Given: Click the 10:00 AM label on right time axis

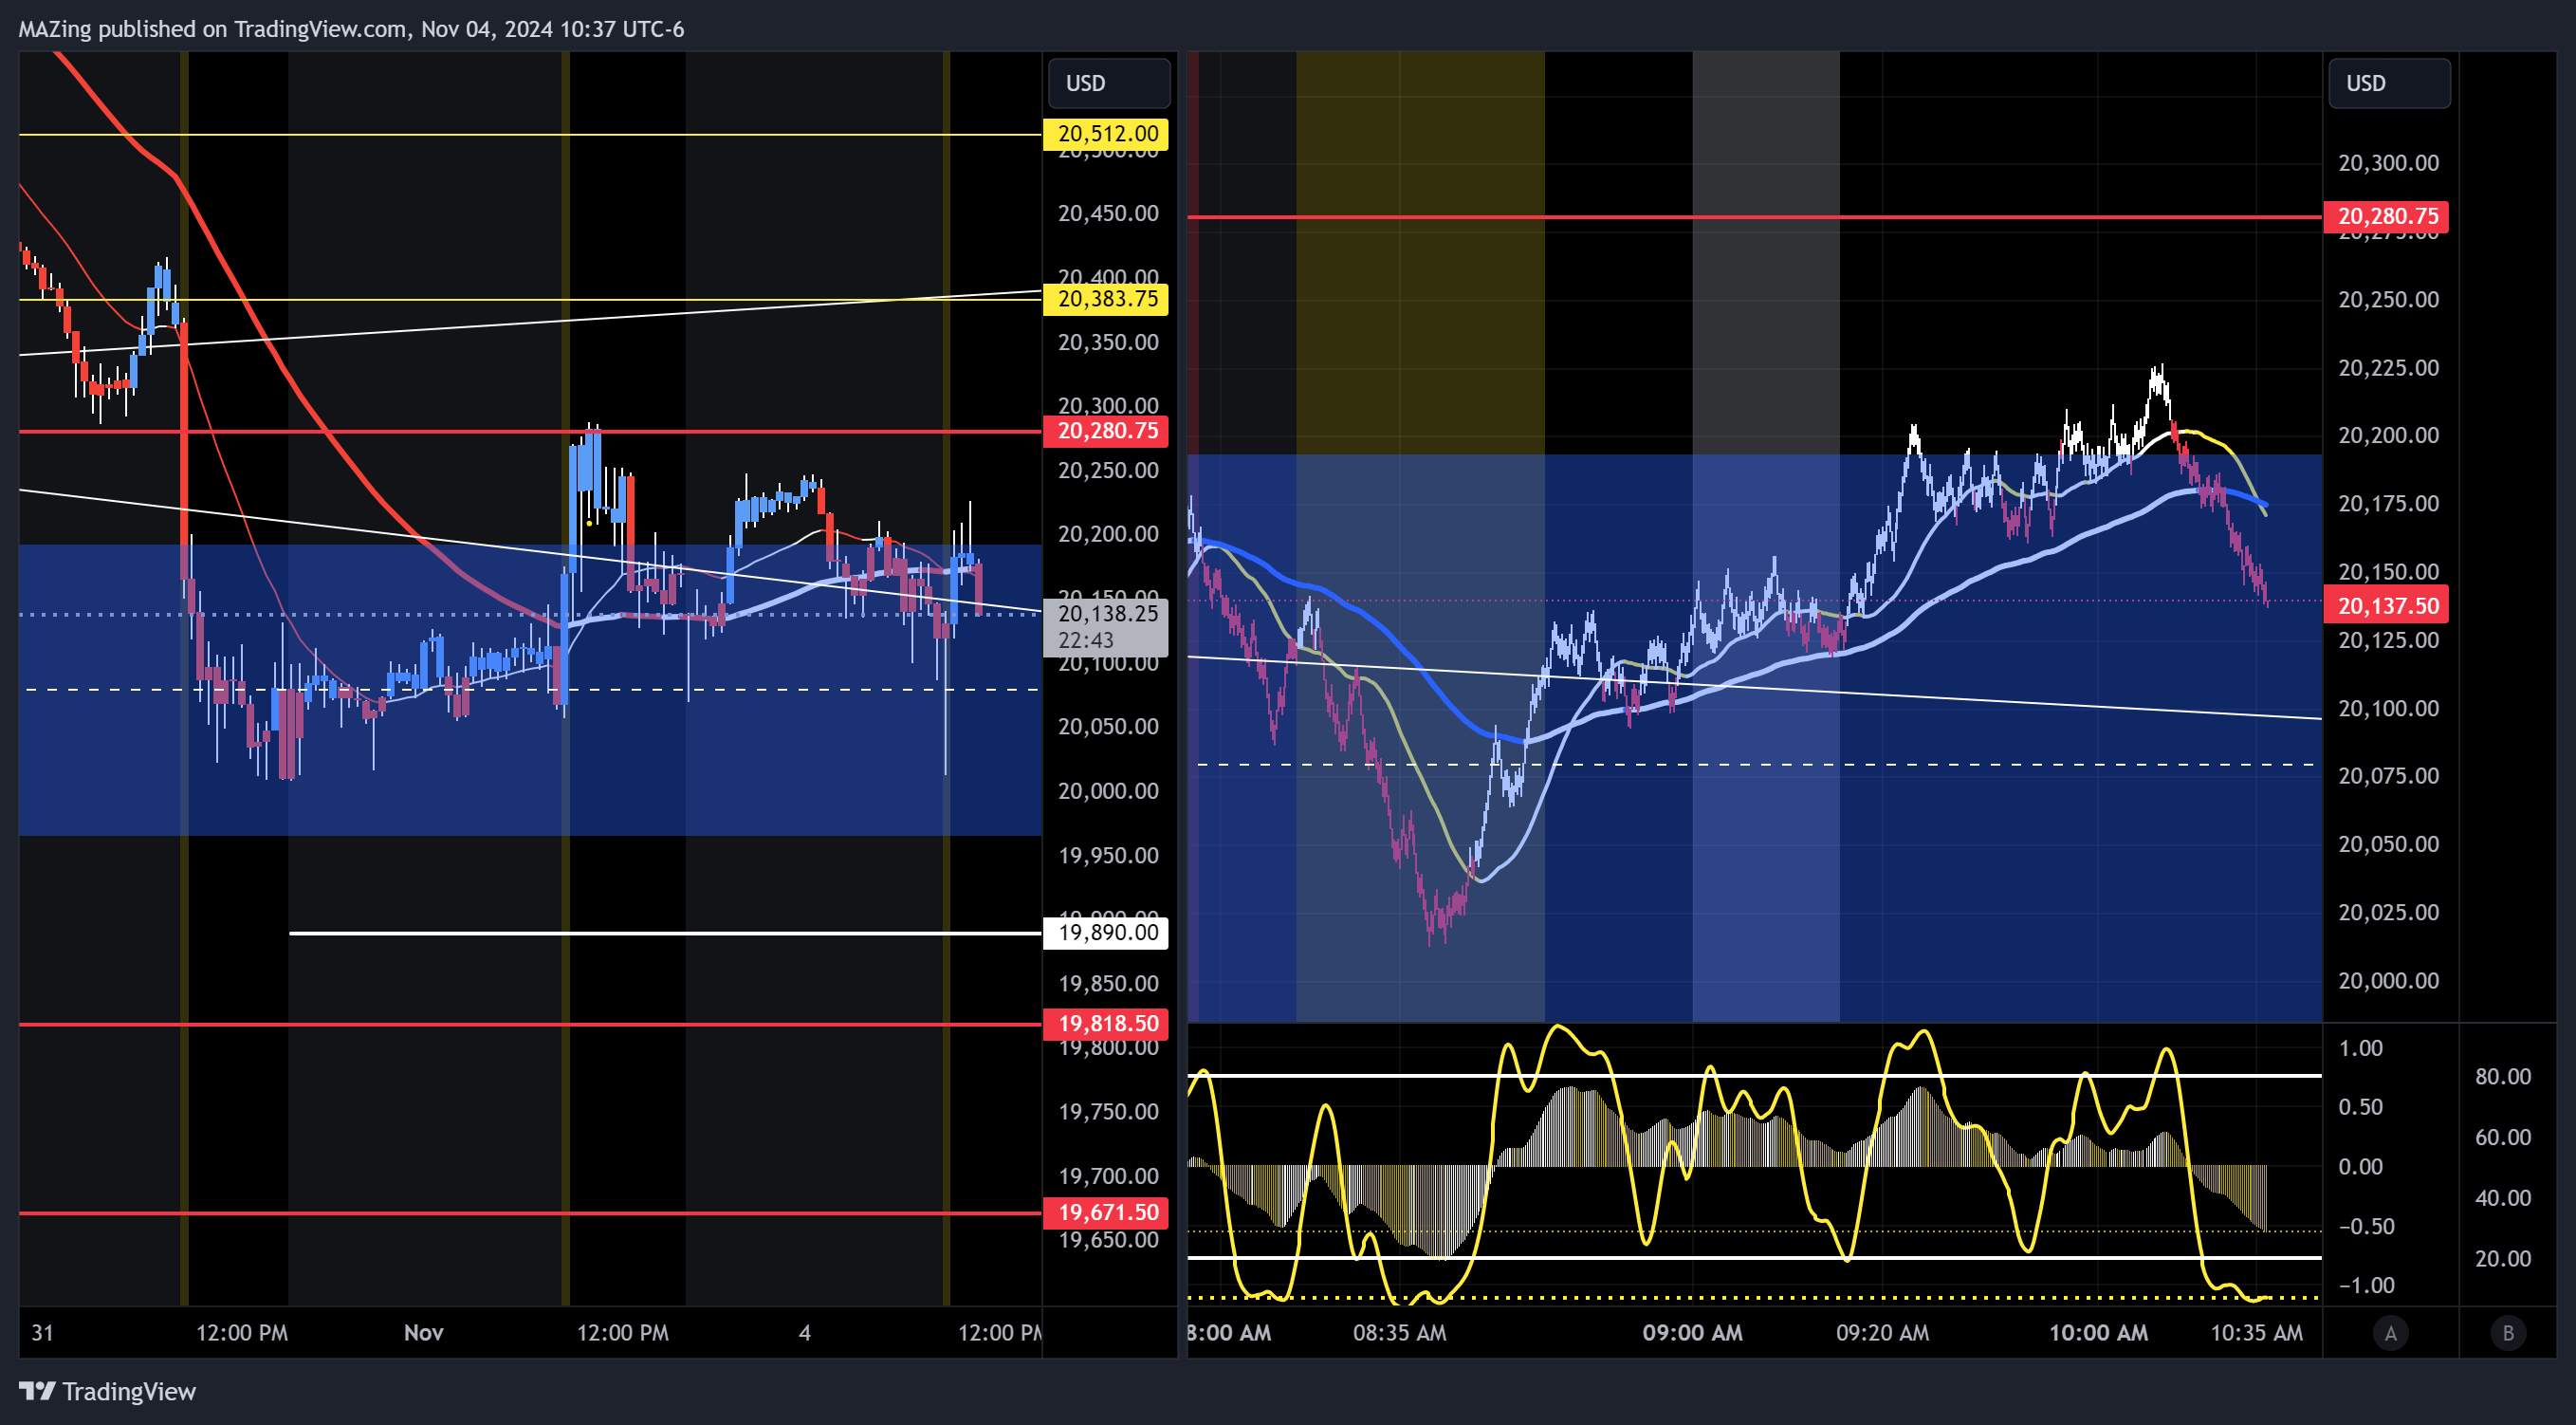Looking at the screenshot, I should pyautogui.click(x=2098, y=1333).
